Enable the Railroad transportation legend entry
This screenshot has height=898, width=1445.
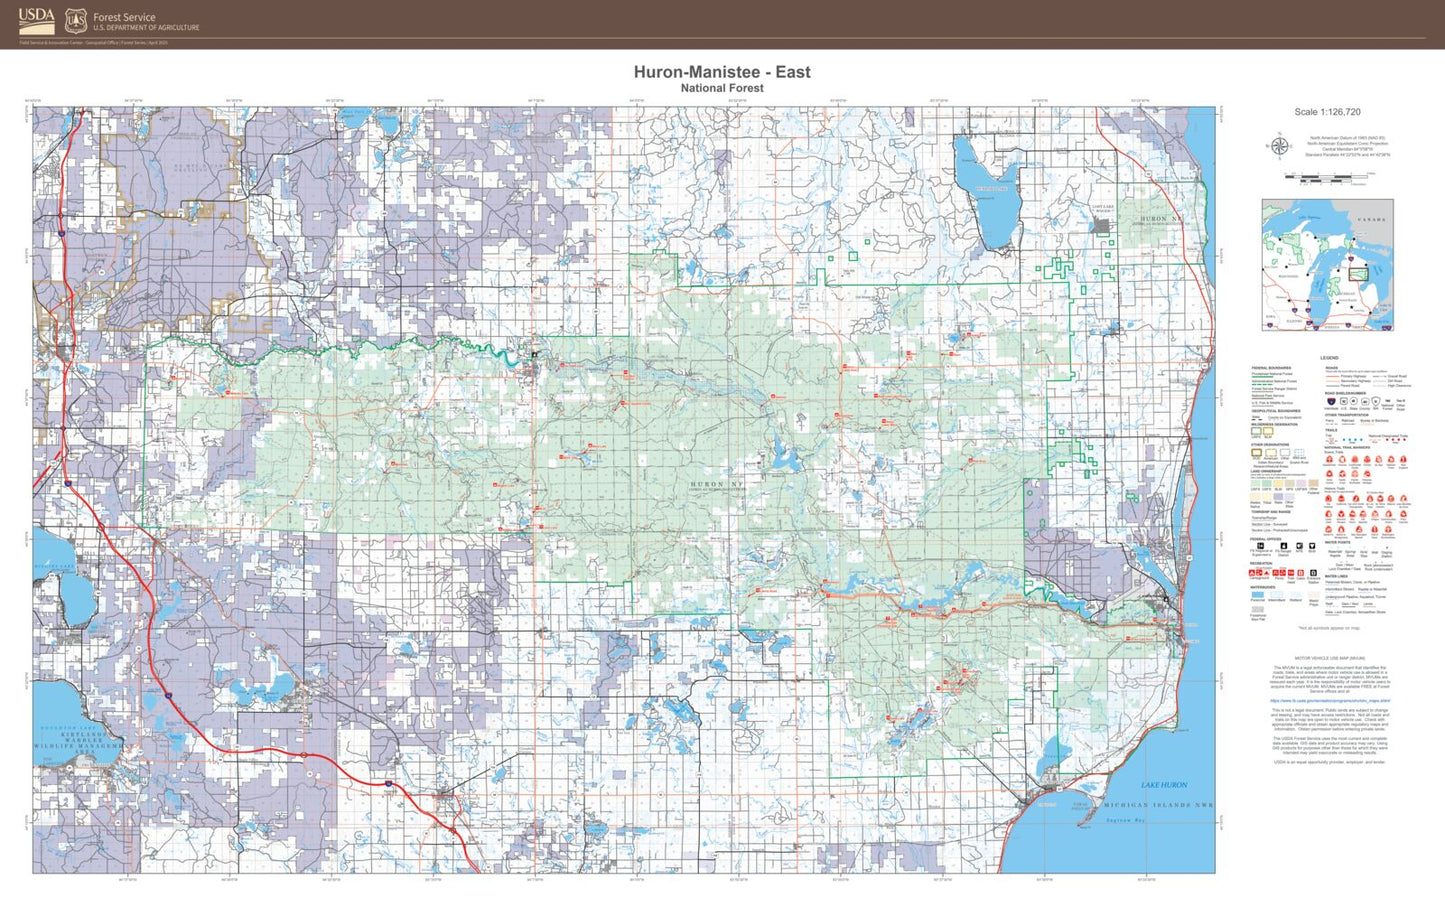tap(1350, 420)
